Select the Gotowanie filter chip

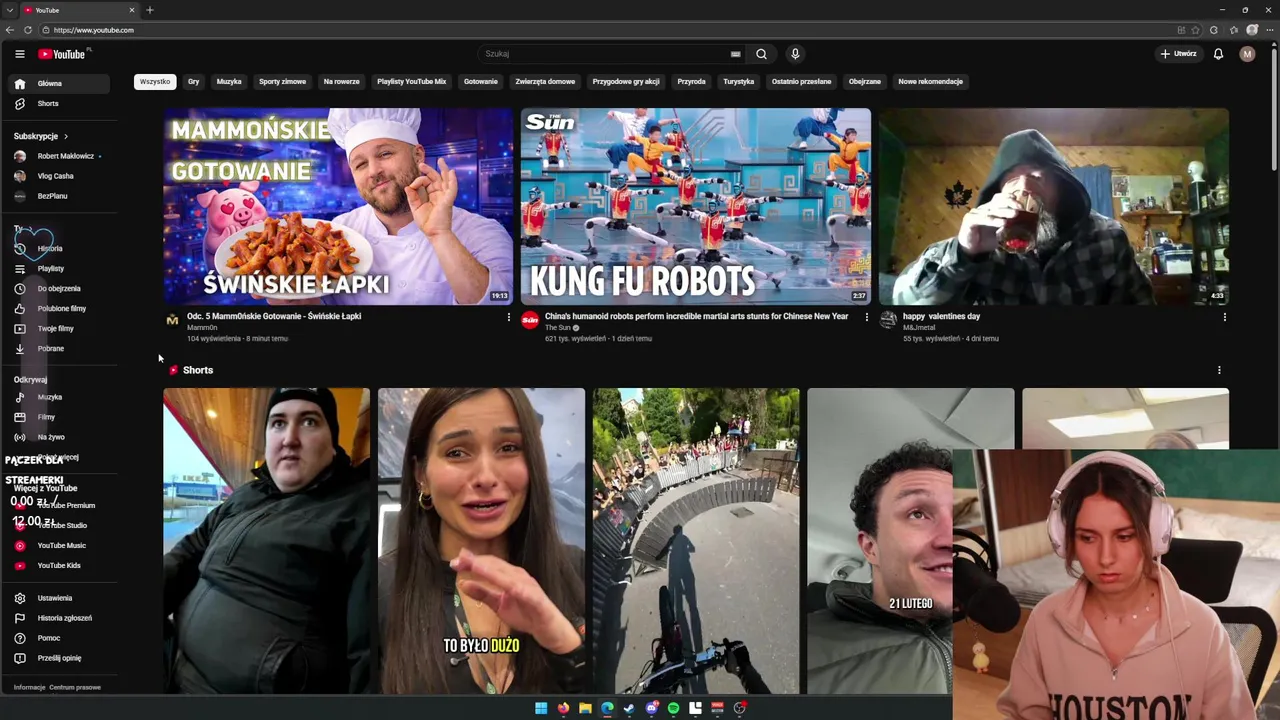pyautogui.click(x=481, y=82)
